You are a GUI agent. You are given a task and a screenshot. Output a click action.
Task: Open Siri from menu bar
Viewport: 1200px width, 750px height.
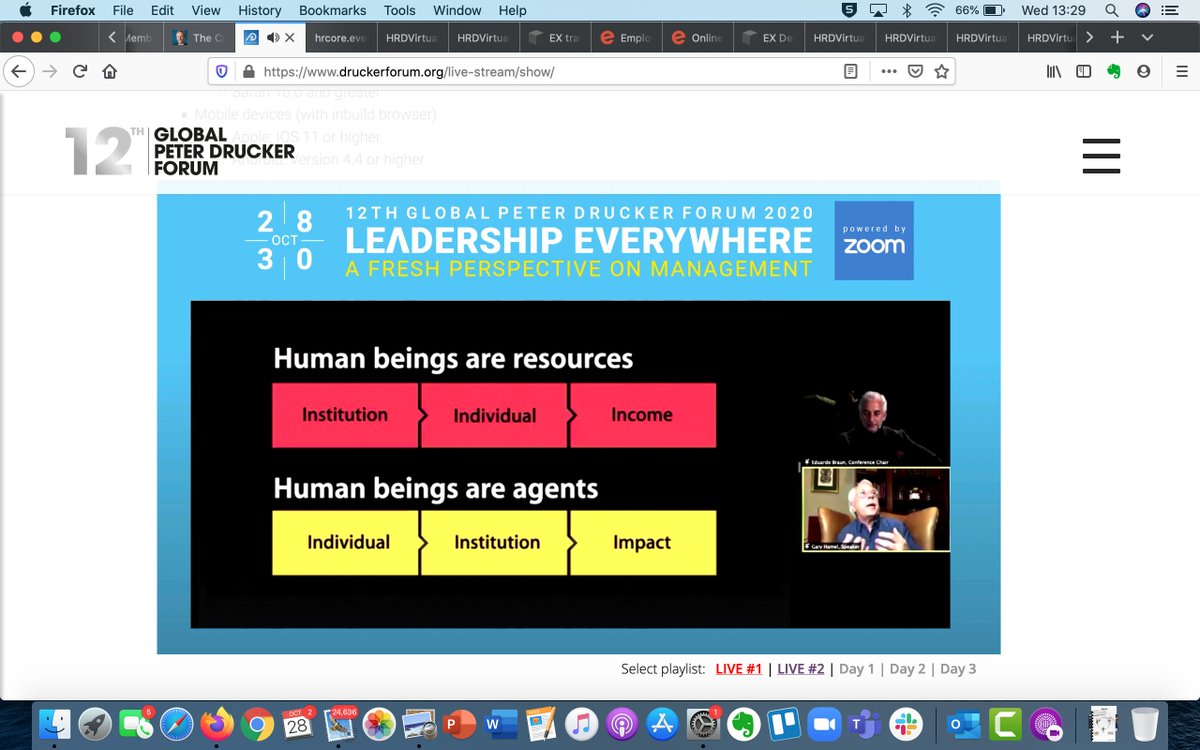coord(1144,10)
